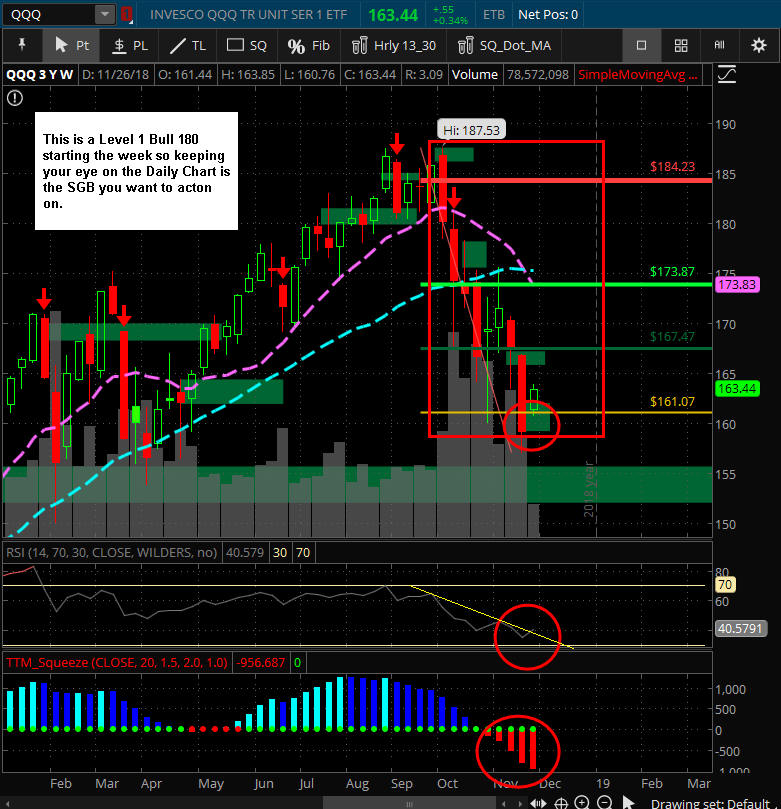Click Net Pos: 0 in the header

click(x=548, y=14)
